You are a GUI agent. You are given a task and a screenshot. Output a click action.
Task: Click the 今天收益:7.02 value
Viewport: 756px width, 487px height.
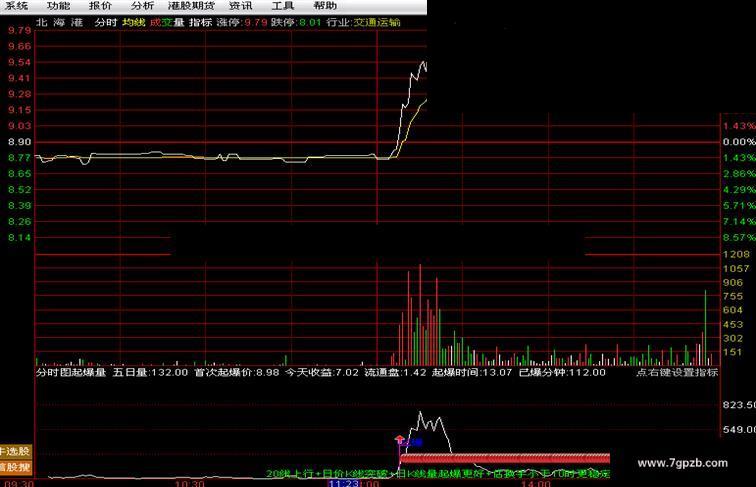tap(322, 372)
